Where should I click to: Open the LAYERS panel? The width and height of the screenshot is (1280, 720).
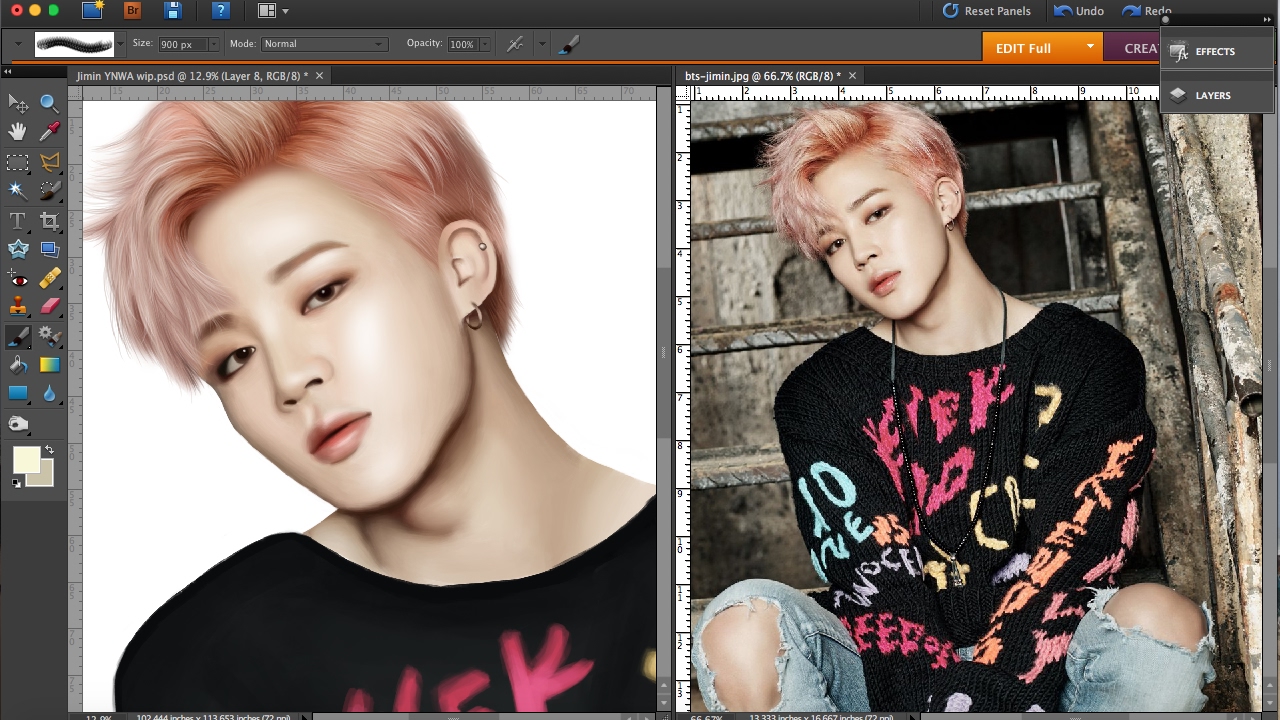(x=1217, y=96)
